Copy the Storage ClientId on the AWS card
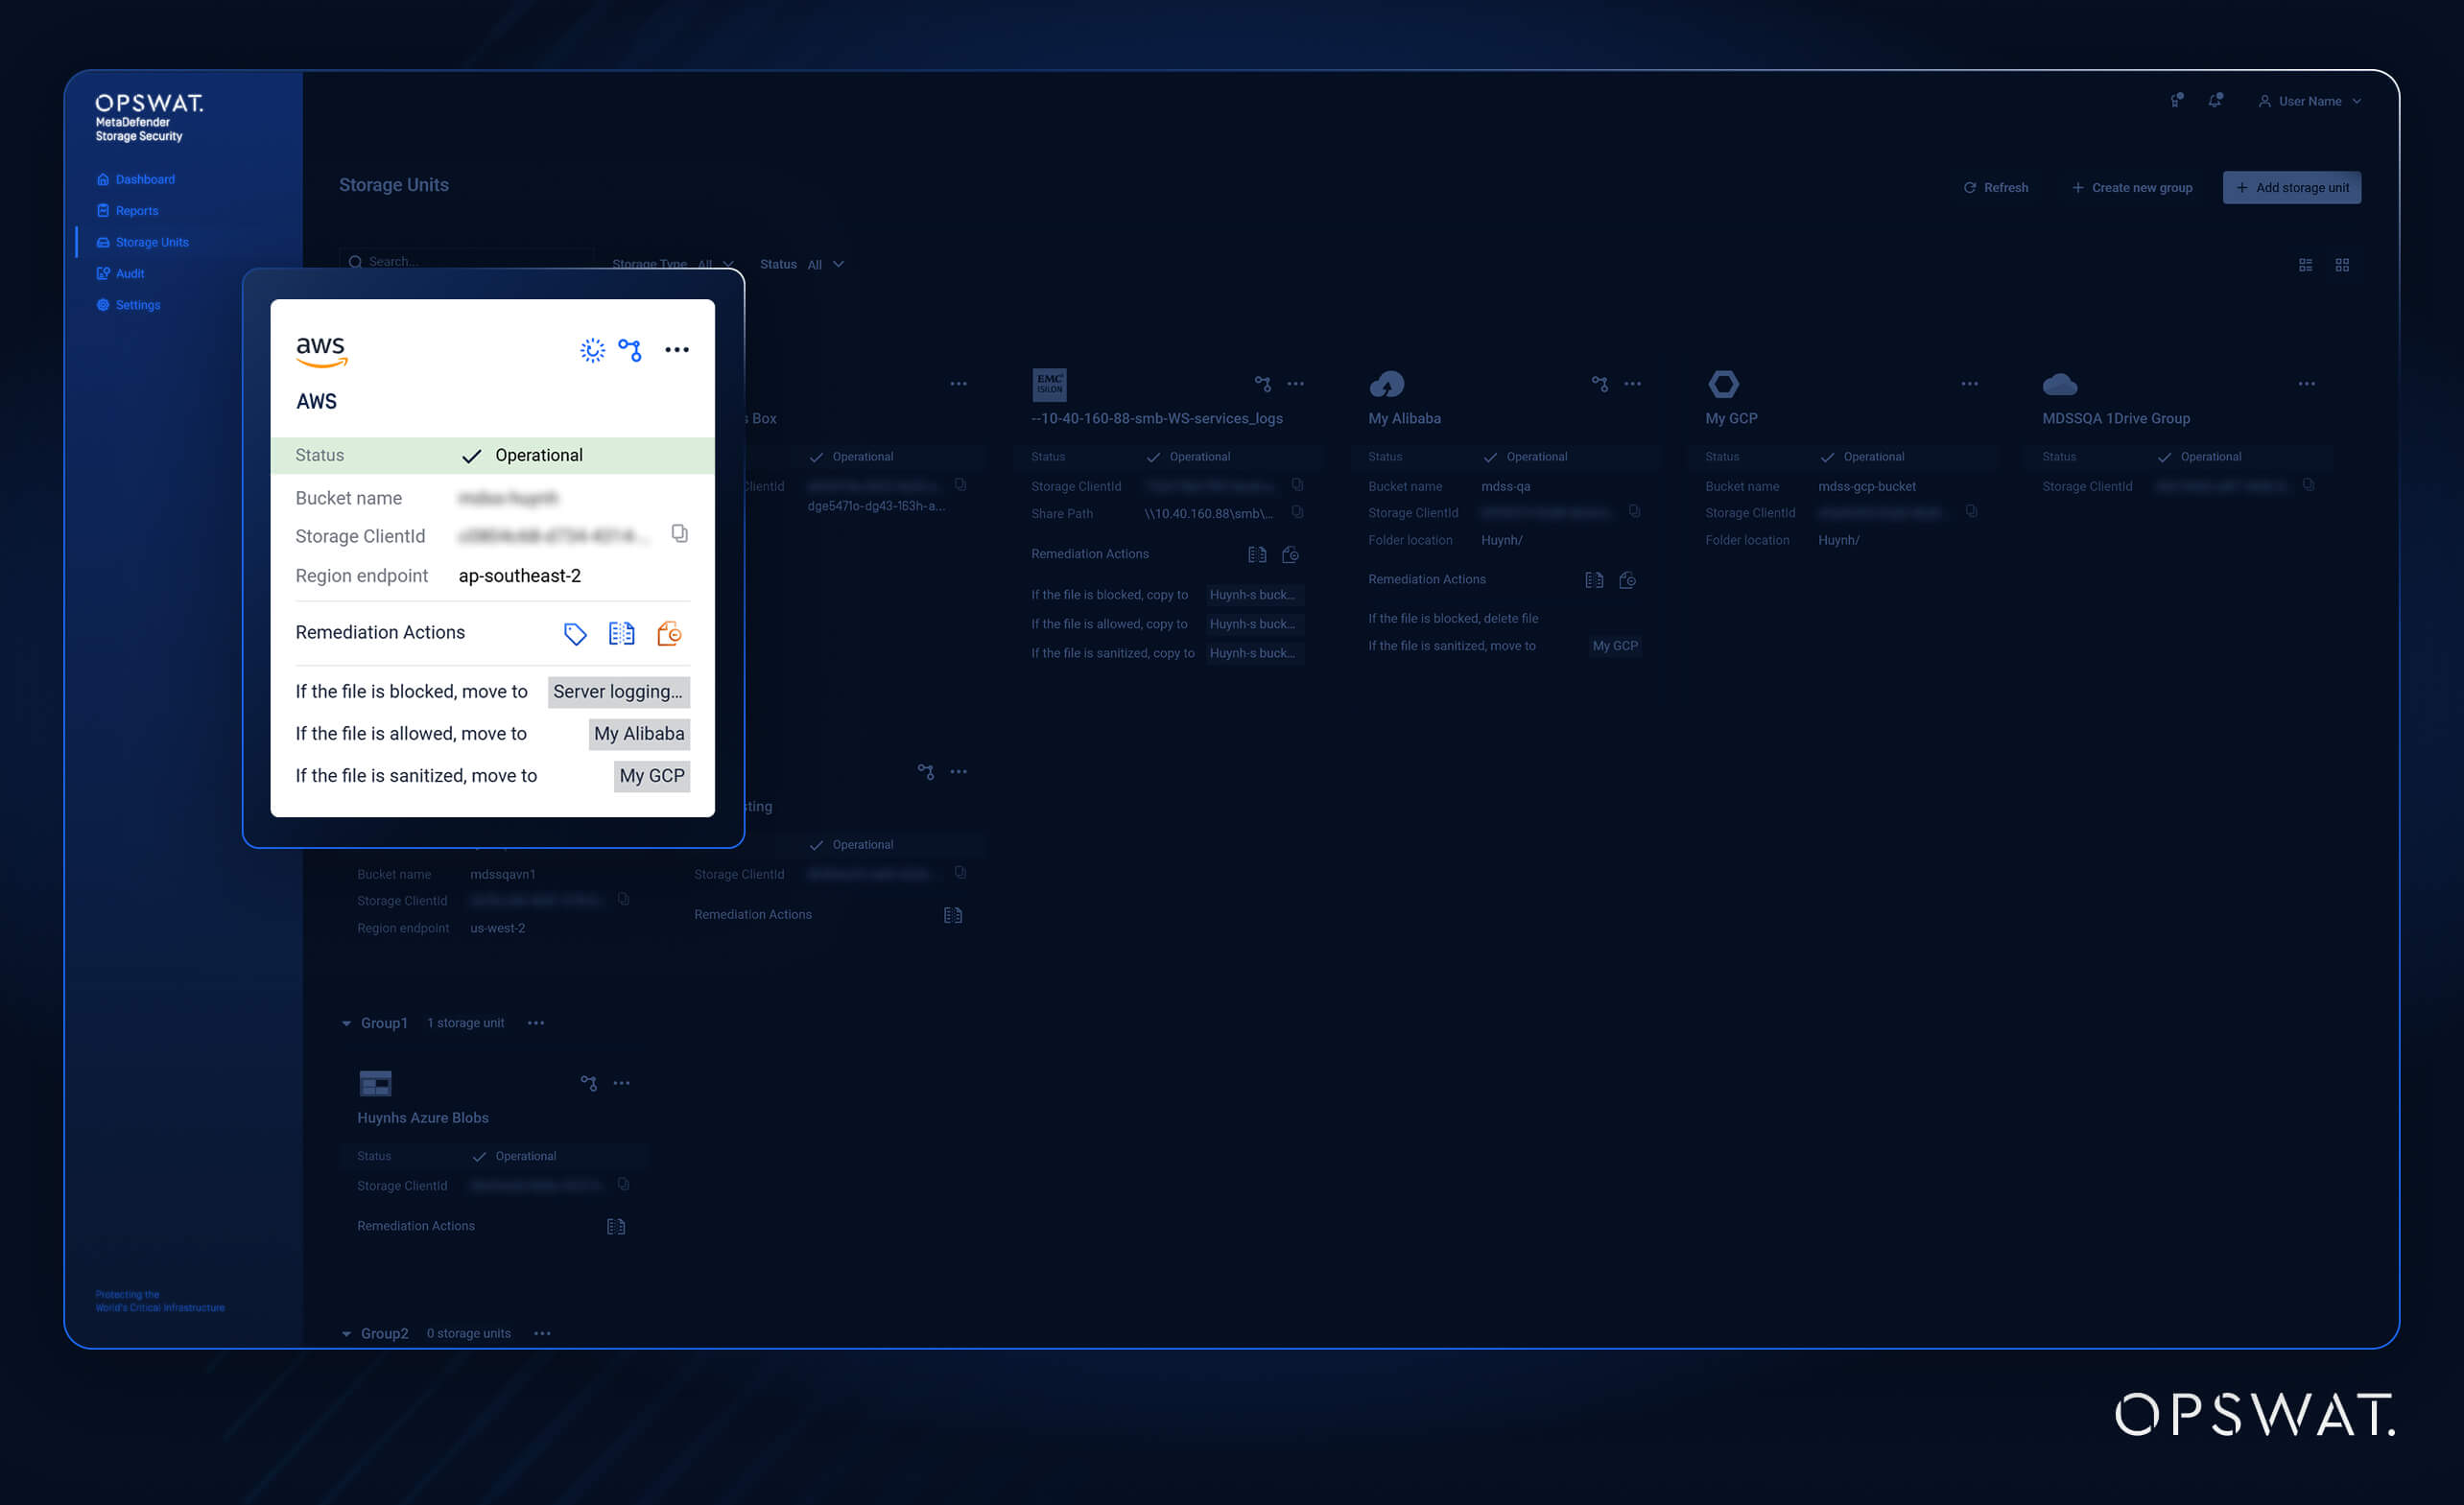 [680, 534]
